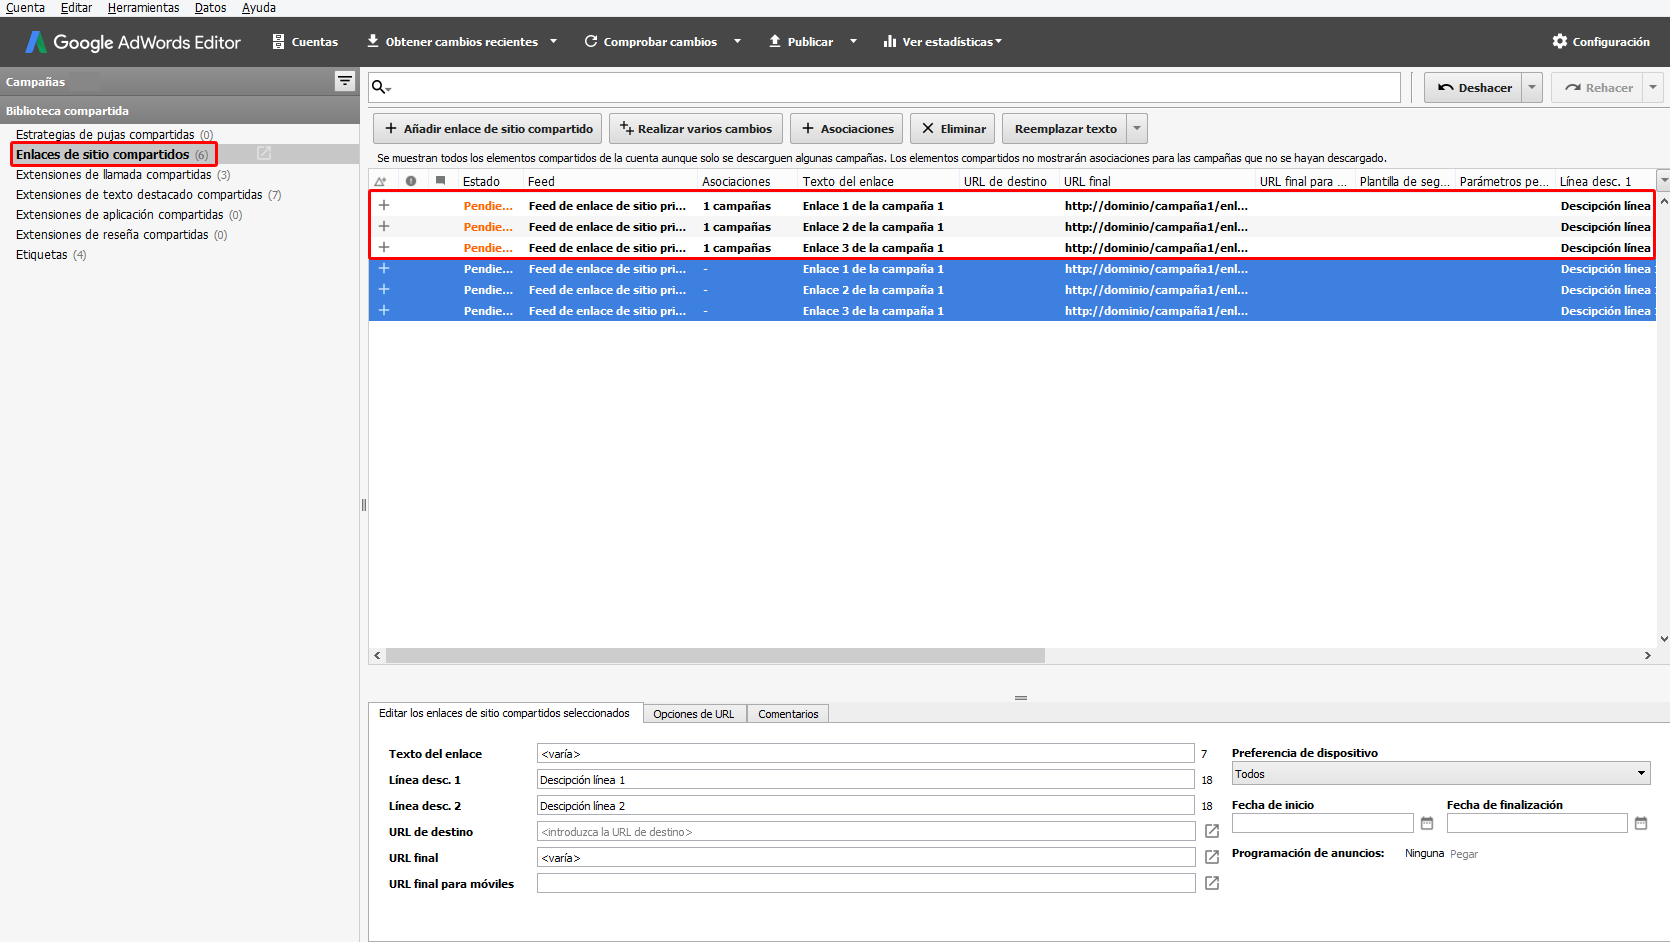Open the Fecha de finalización calendar picker
The height and width of the screenshot is (942, 1670).
click(1641, 823)
